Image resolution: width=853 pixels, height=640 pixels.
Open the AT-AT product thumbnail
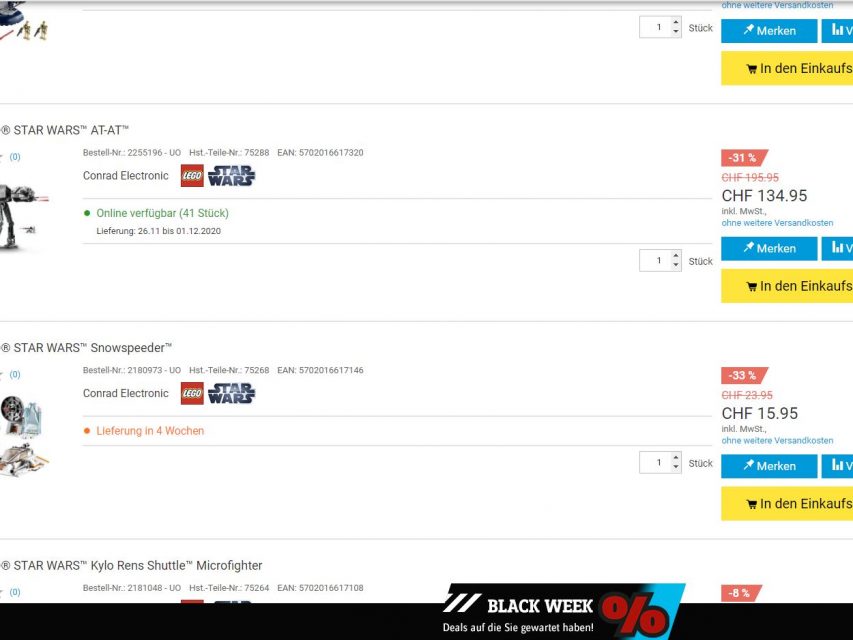coord(22,218)
